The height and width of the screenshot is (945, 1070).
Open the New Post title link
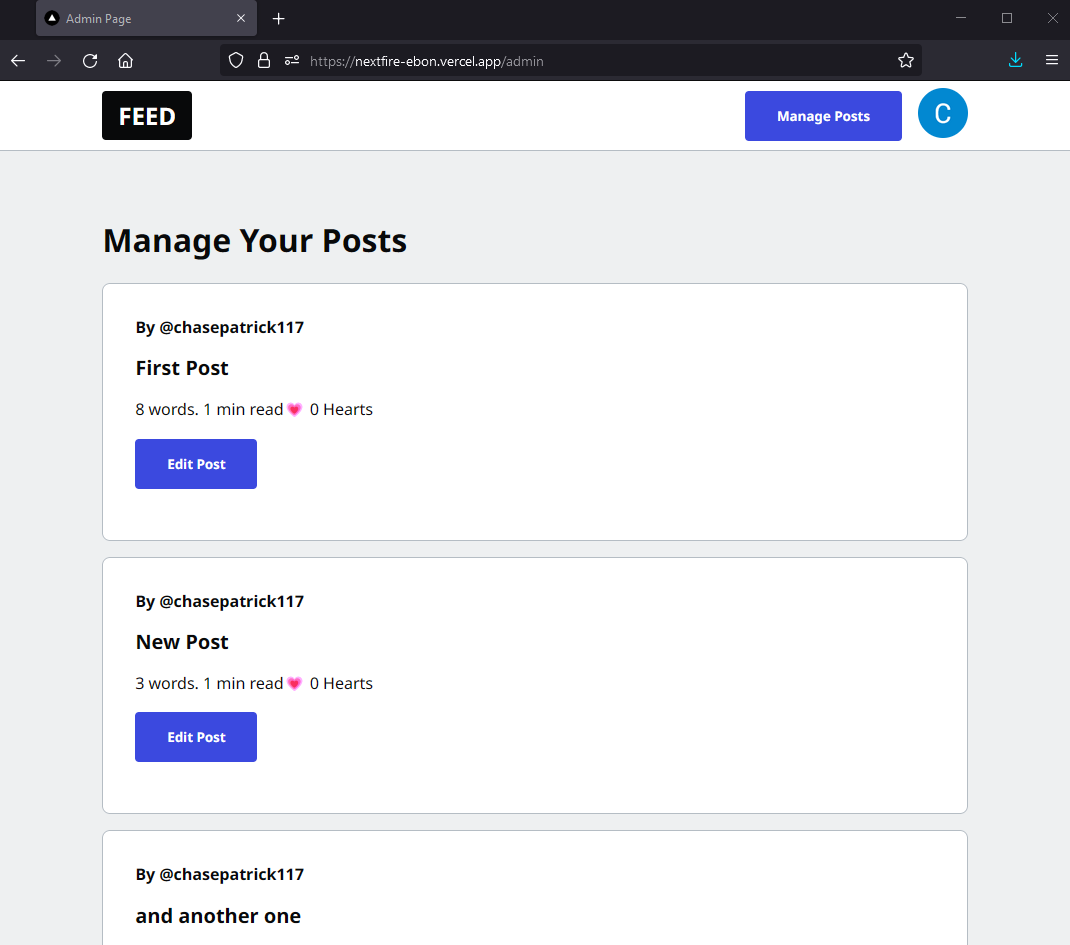click(182, 642)
